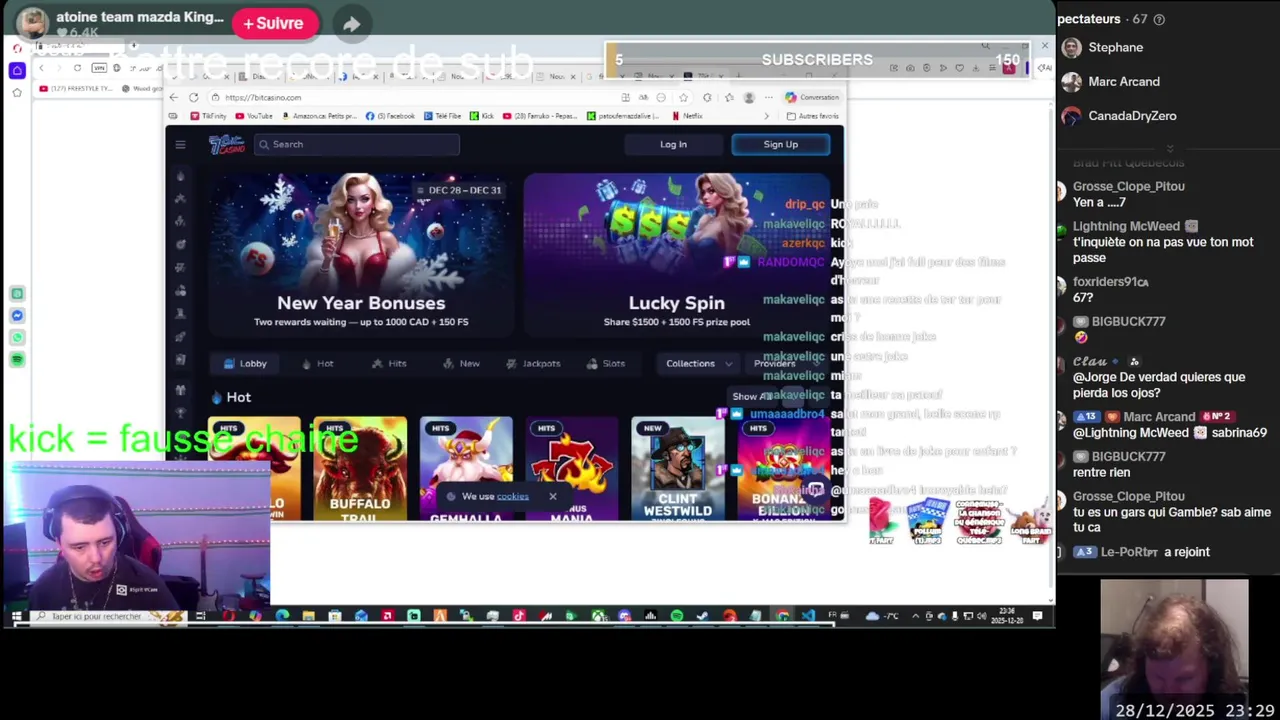Open the New Year Bonuses banner
Image resolution: width=1280 pixels, height=720 pixels.
click(361, 255)
